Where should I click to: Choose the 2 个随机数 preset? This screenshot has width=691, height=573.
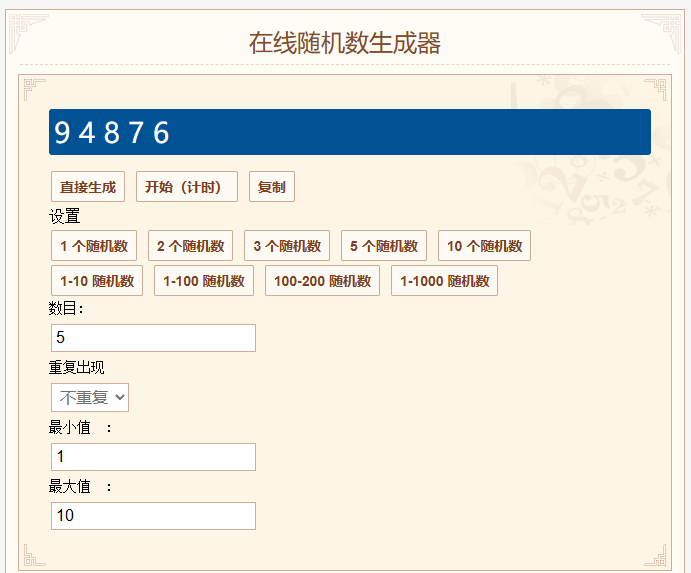190,246
